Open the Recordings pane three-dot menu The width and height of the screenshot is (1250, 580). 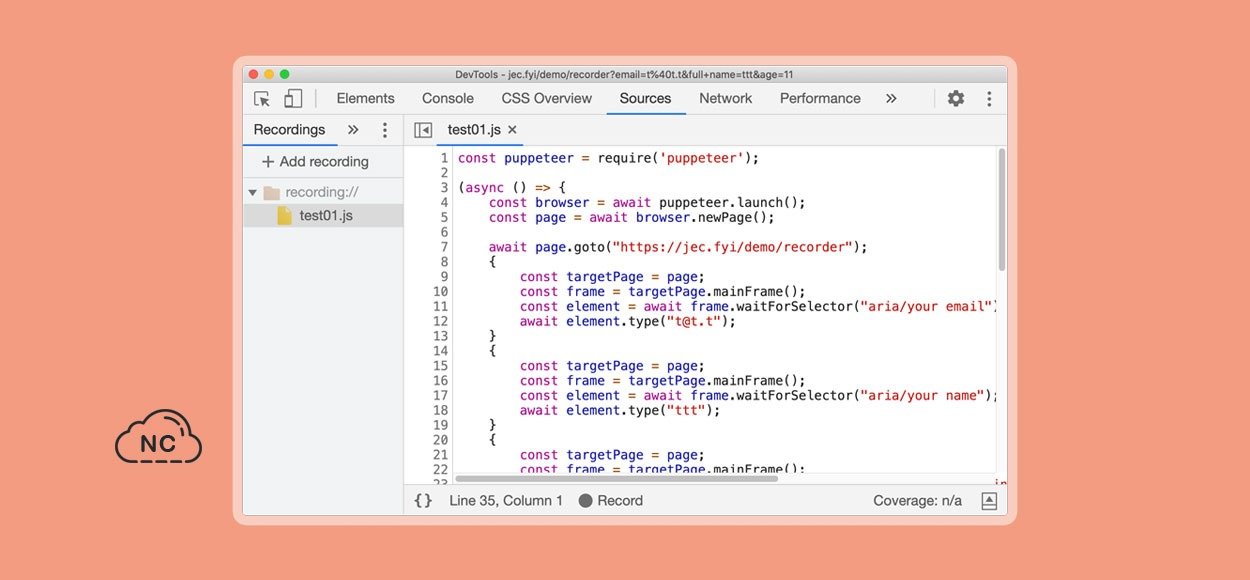[x=385, y=130]
